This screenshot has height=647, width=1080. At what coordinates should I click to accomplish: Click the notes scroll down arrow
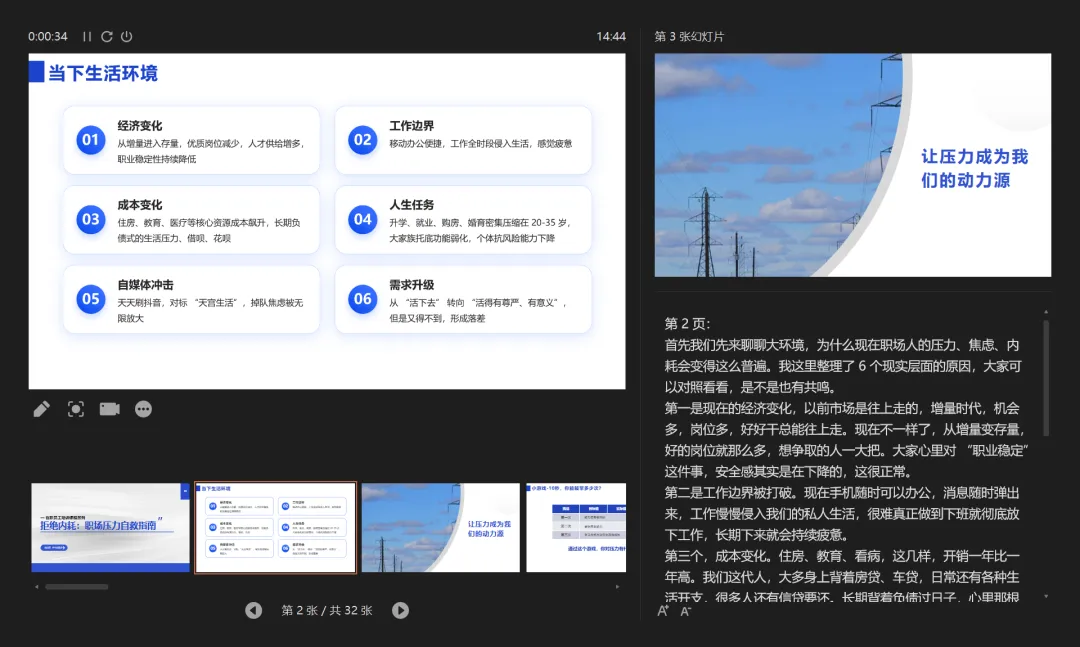1046,597
